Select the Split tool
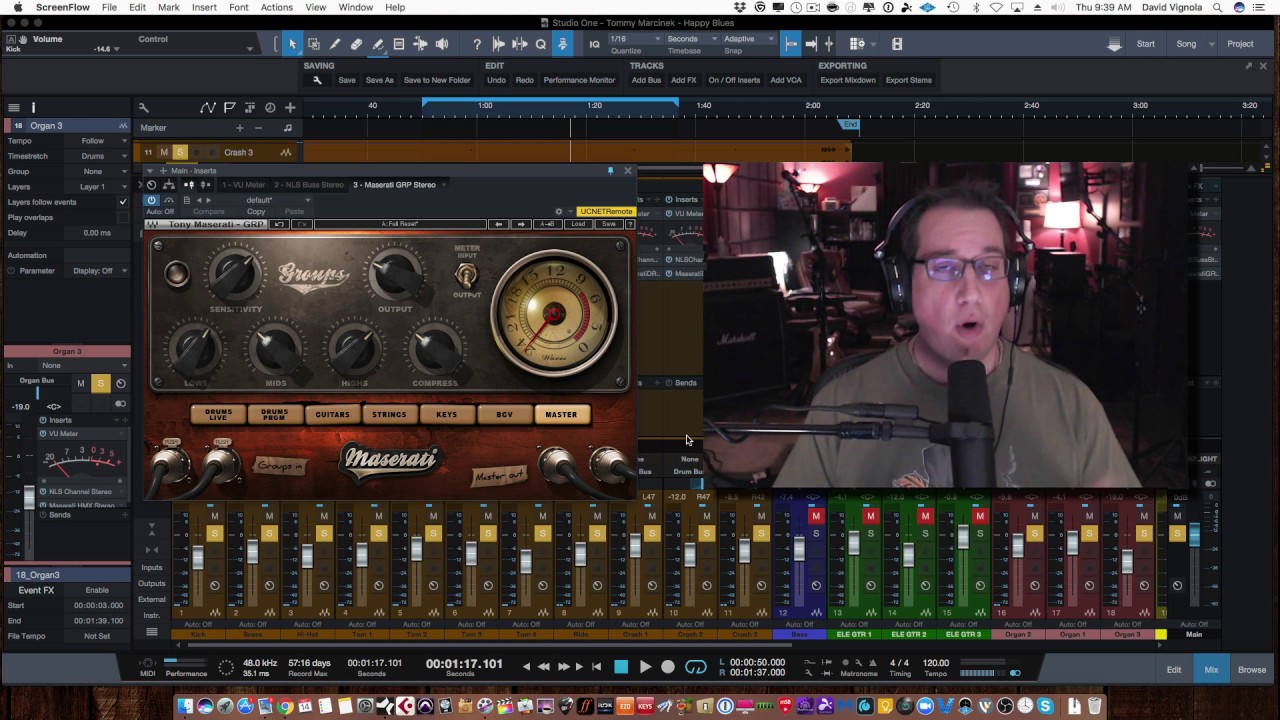Screen dimensions: 1280x720 335,44
